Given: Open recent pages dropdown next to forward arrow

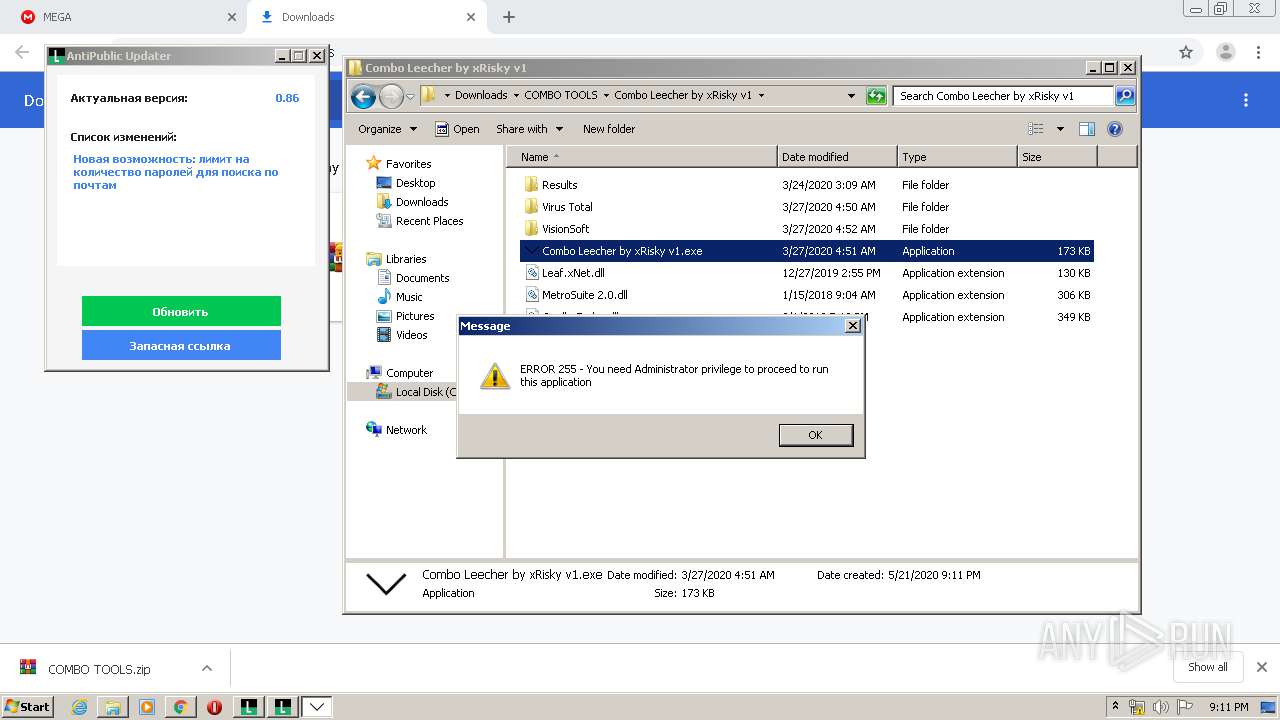Looking at the screenshot, I should [410, 96].
